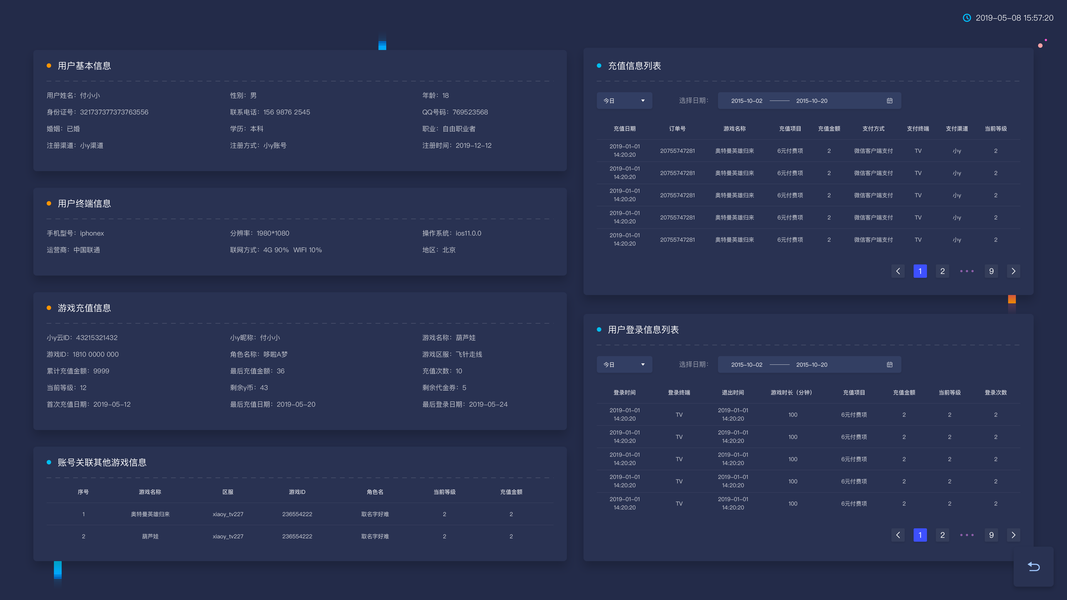Click the 操作系统 value ios11.0.0
Image resolution: width=1067 pixels, height=600 pixels.
[468, 233]
